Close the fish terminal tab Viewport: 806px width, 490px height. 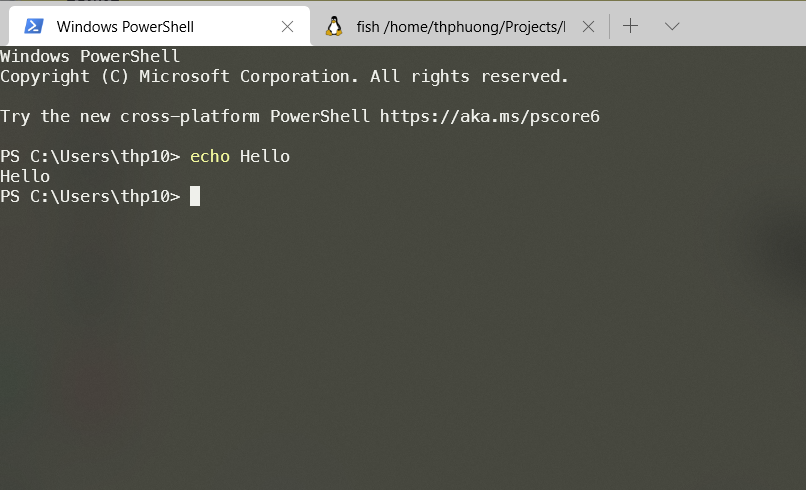tap(588, 26)
